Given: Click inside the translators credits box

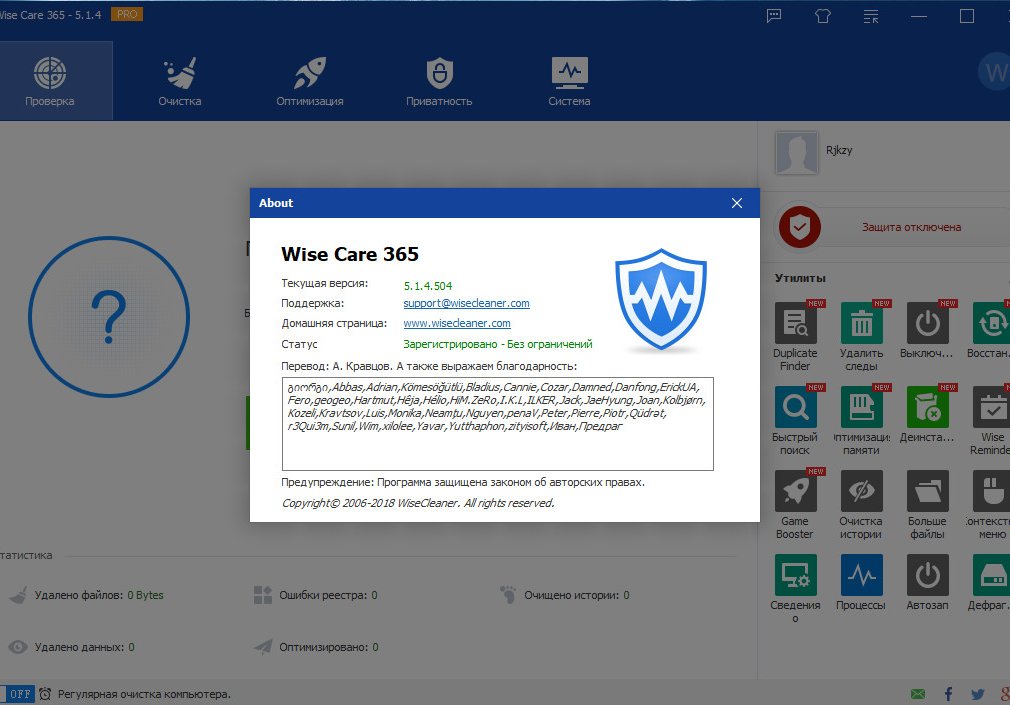Looking at the screenshot, I should (x=497, y=424).
